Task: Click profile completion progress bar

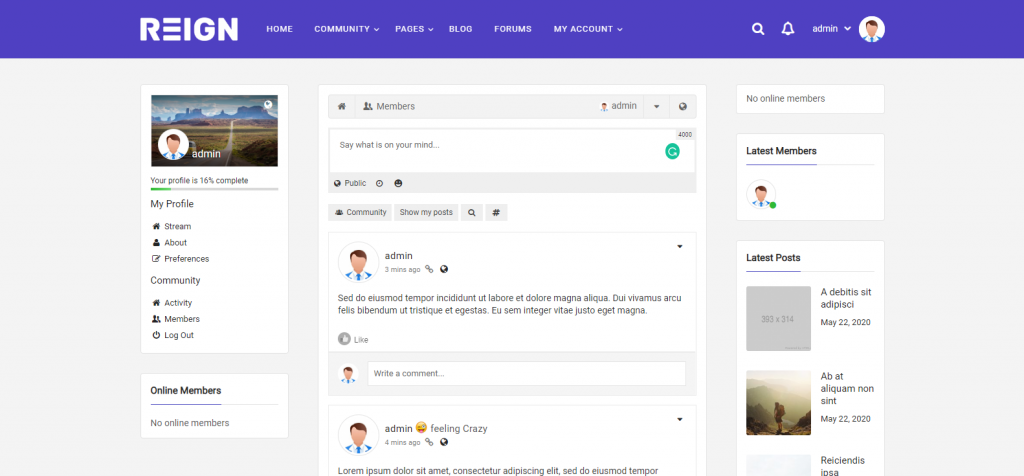Action: 214,189
